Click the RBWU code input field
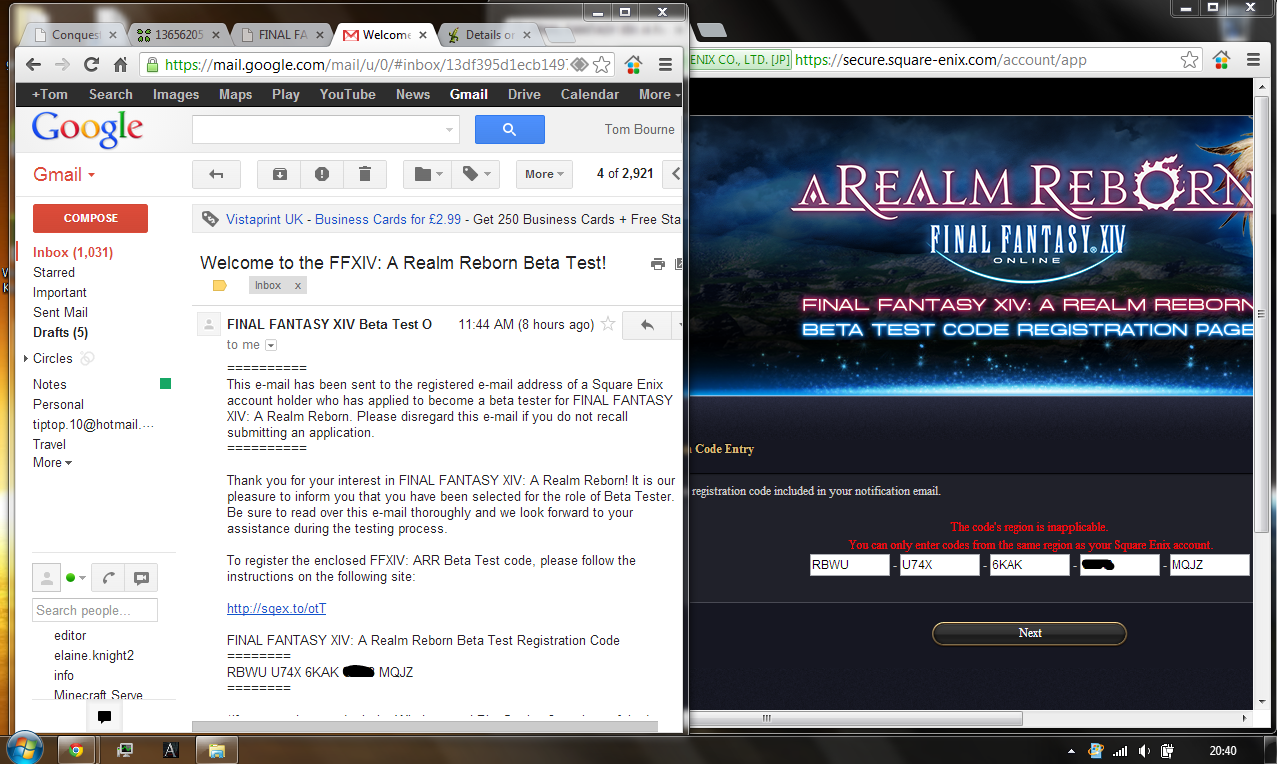The width and height of the screenshot is (1277, 764). [850, 565]
